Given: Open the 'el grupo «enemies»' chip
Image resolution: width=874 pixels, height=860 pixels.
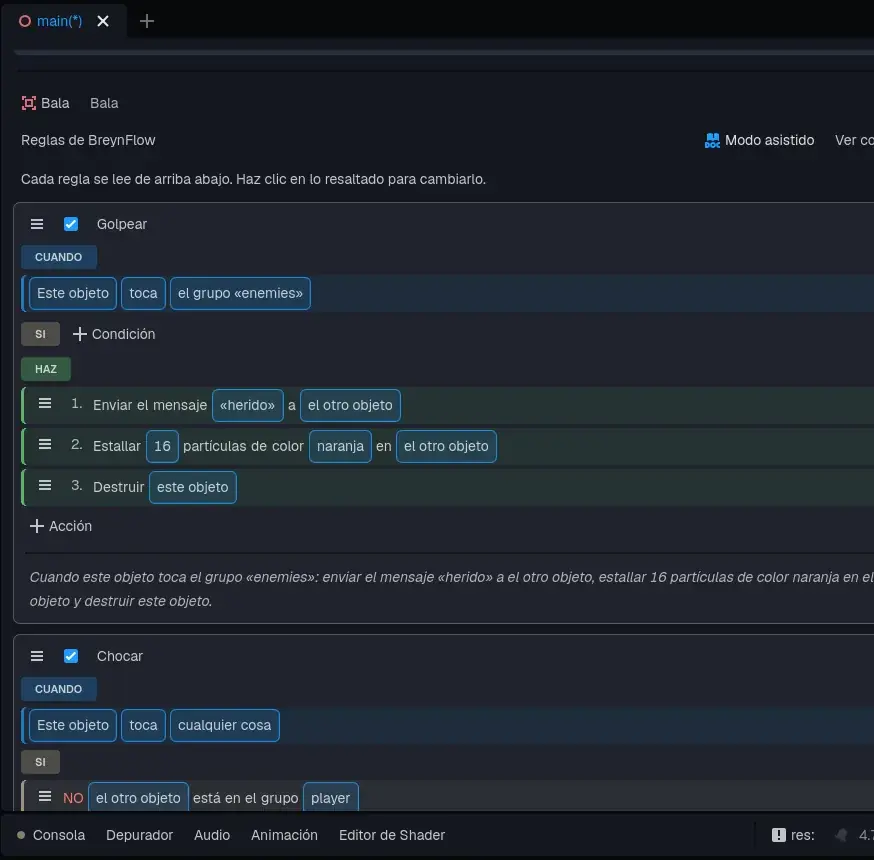Looking at the screenshot, I should tap(240, 293).
